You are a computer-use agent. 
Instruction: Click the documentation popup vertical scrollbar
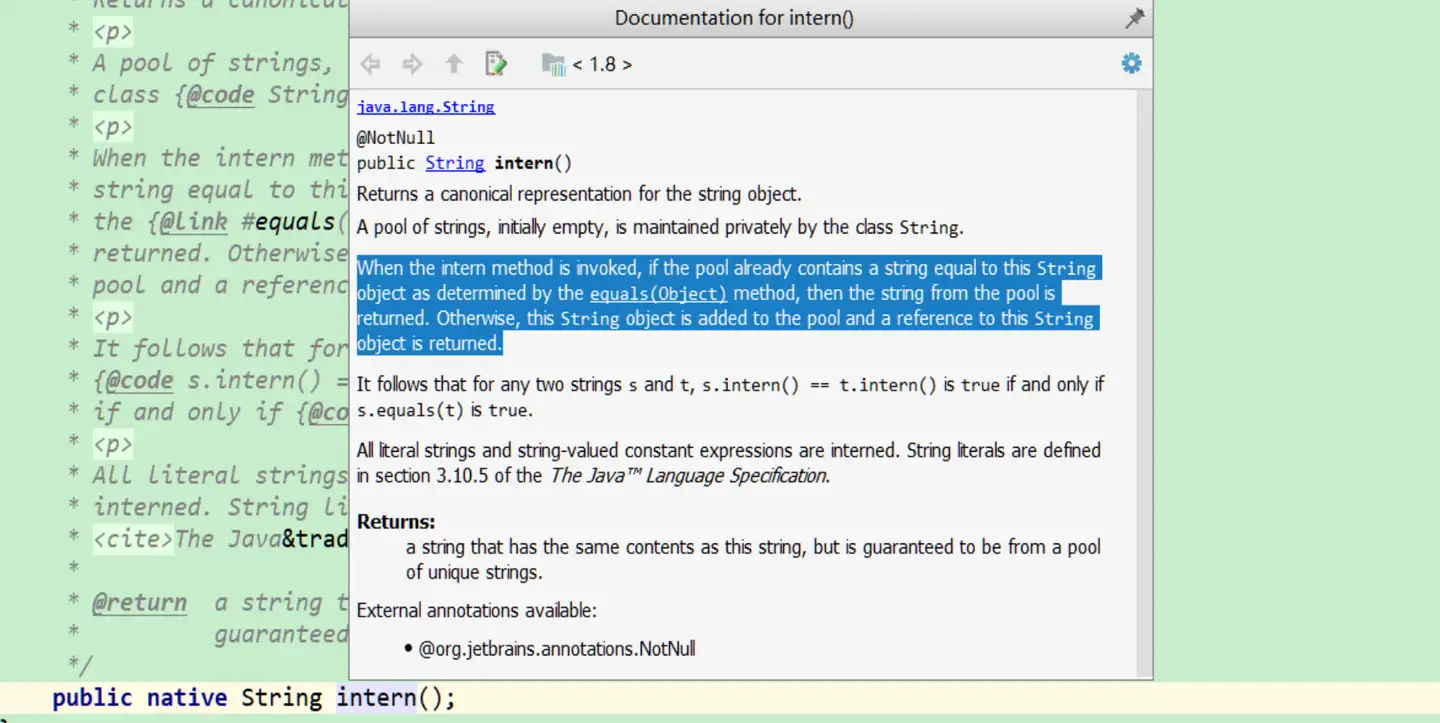tap(1145, 380)
